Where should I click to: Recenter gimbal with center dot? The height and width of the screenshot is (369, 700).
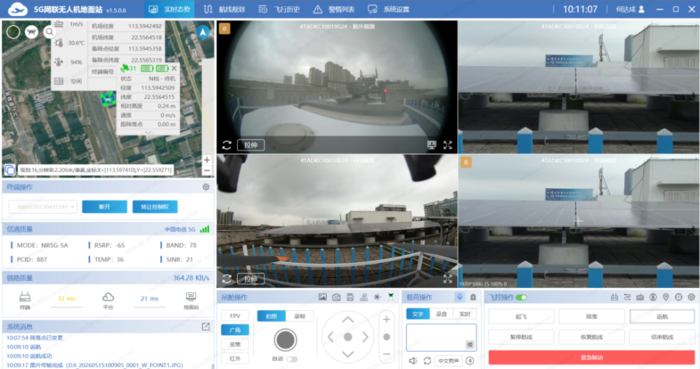point(348,337)
